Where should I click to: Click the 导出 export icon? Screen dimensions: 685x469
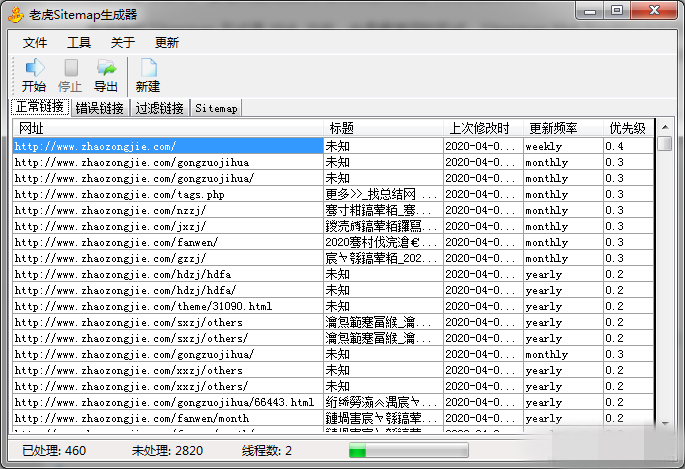106,68
